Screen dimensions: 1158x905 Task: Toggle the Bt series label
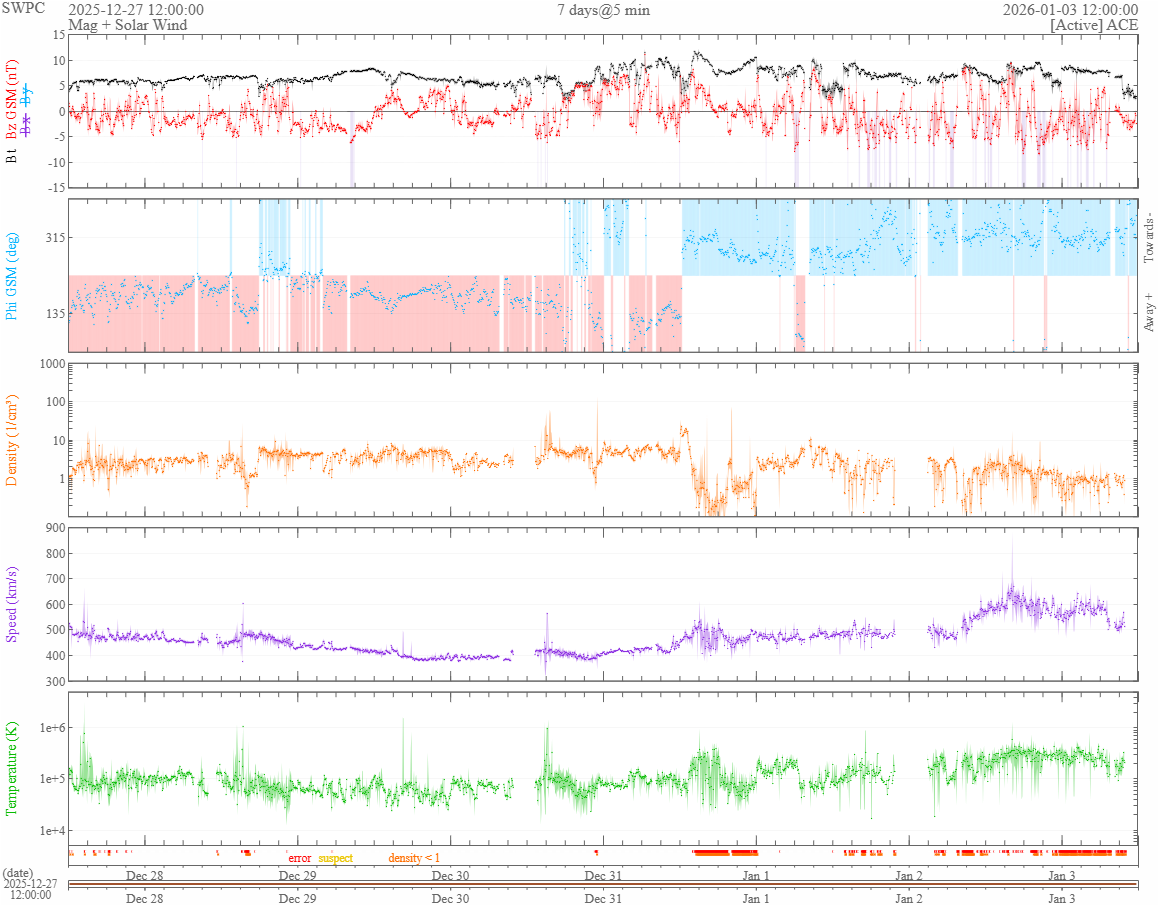coord(11,156)
